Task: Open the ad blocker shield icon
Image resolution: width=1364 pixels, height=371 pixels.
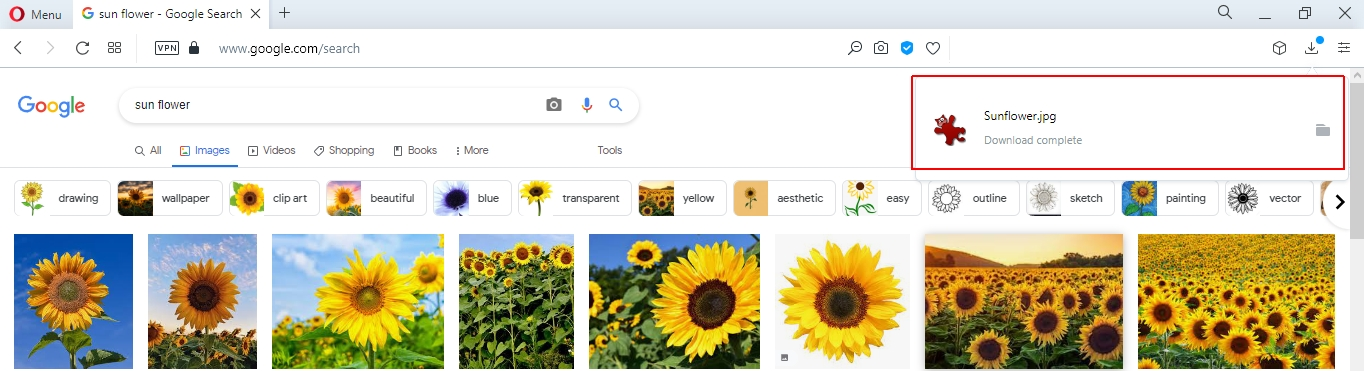Action: pyautogui.click(x=907, y=48)
